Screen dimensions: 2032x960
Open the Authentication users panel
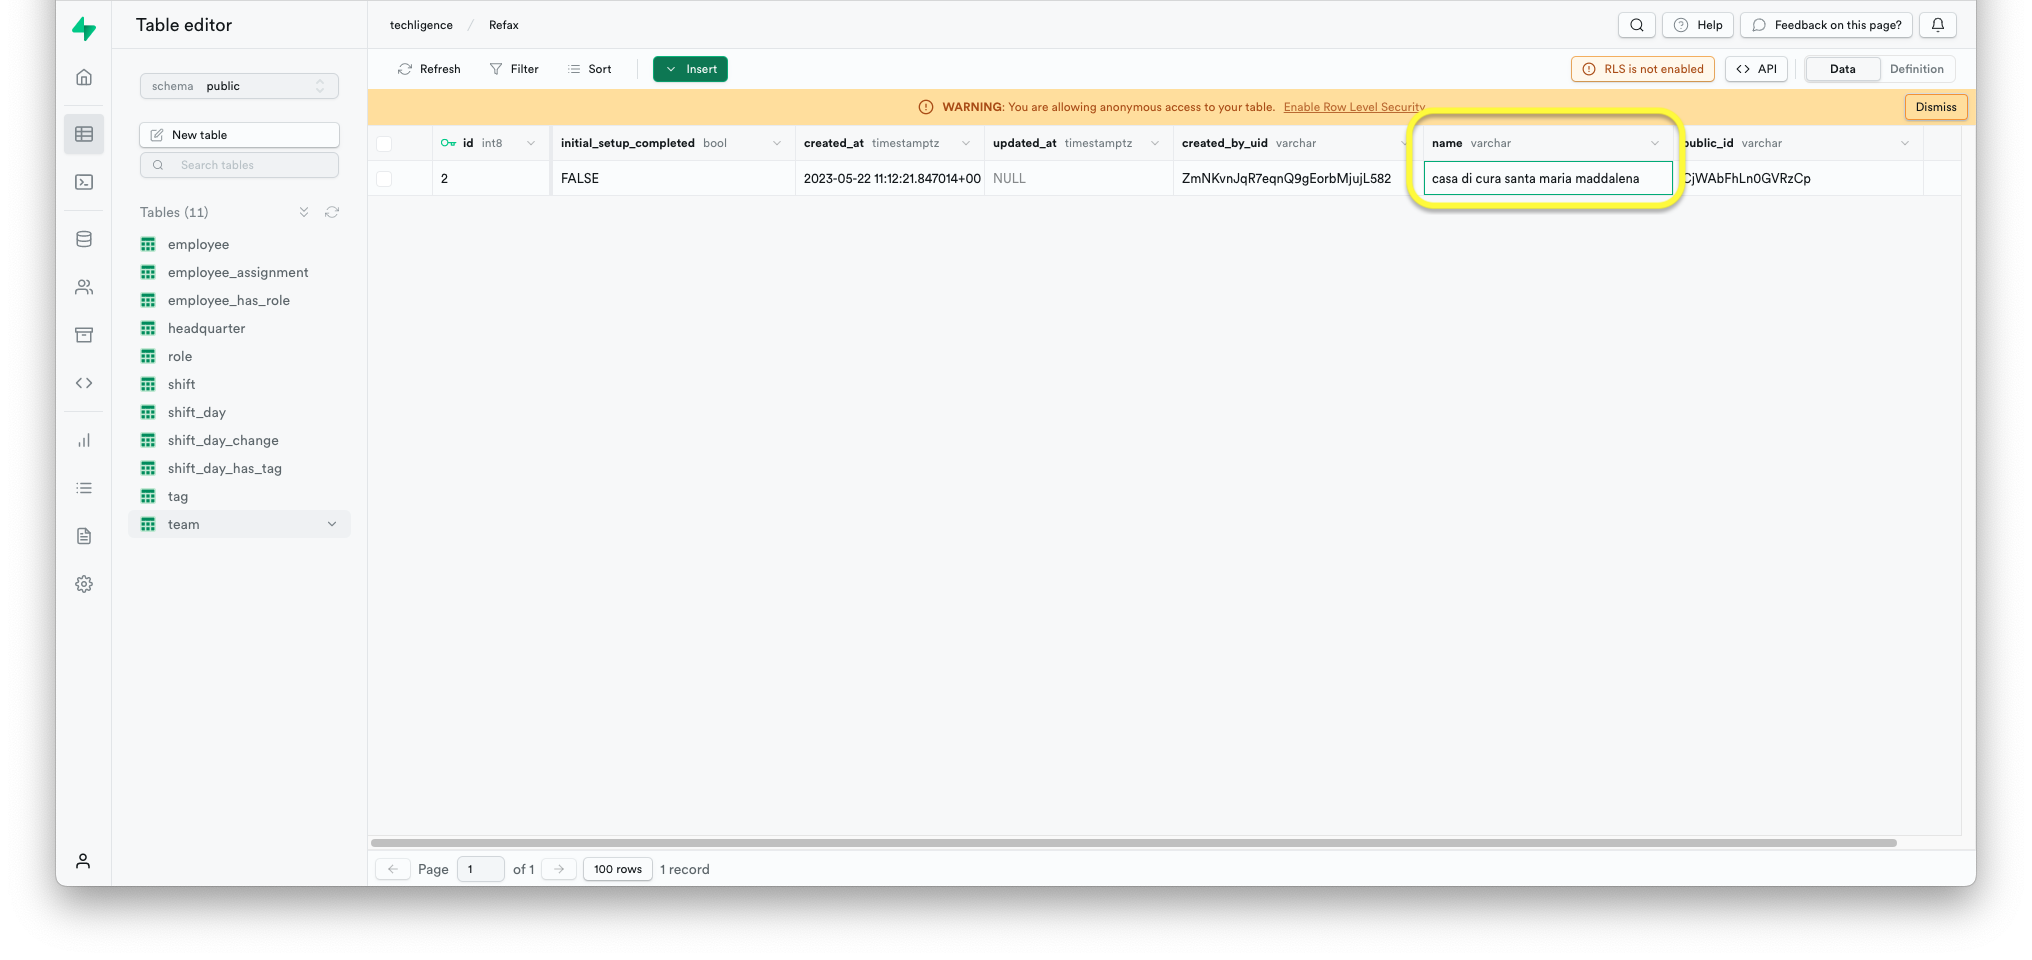click(x=84, y=287)
